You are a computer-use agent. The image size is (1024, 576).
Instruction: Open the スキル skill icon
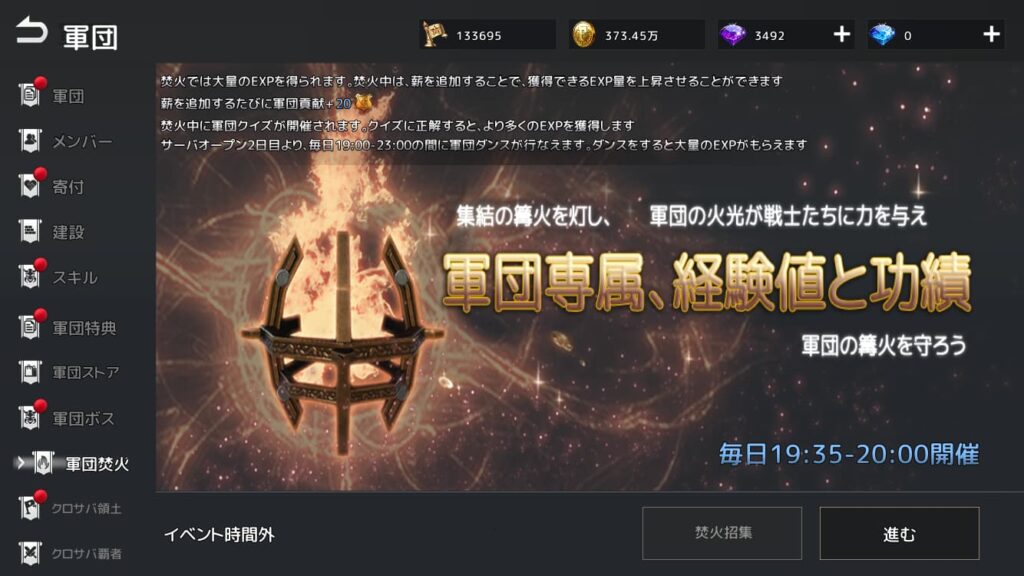[x=29, y=277]
